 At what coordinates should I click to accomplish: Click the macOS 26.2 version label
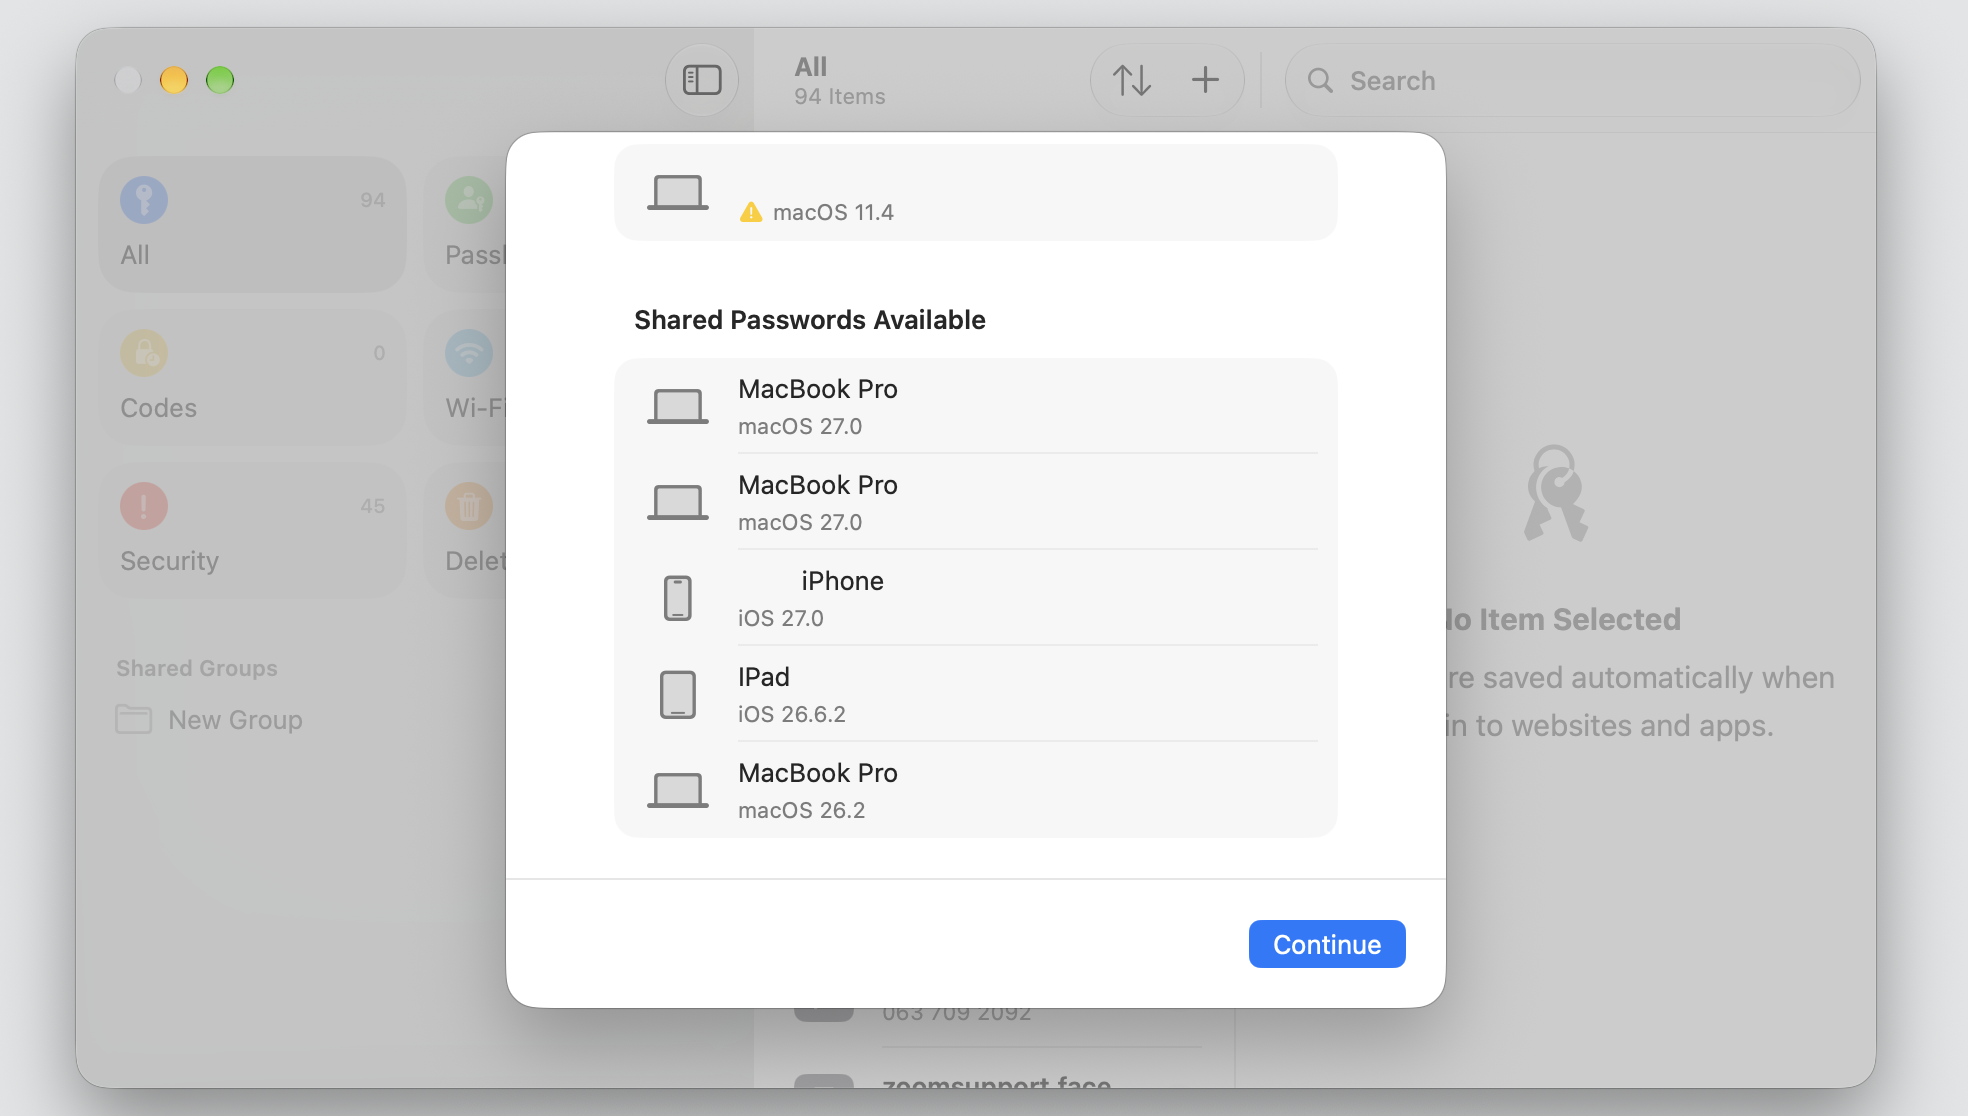tap(802, 810)
